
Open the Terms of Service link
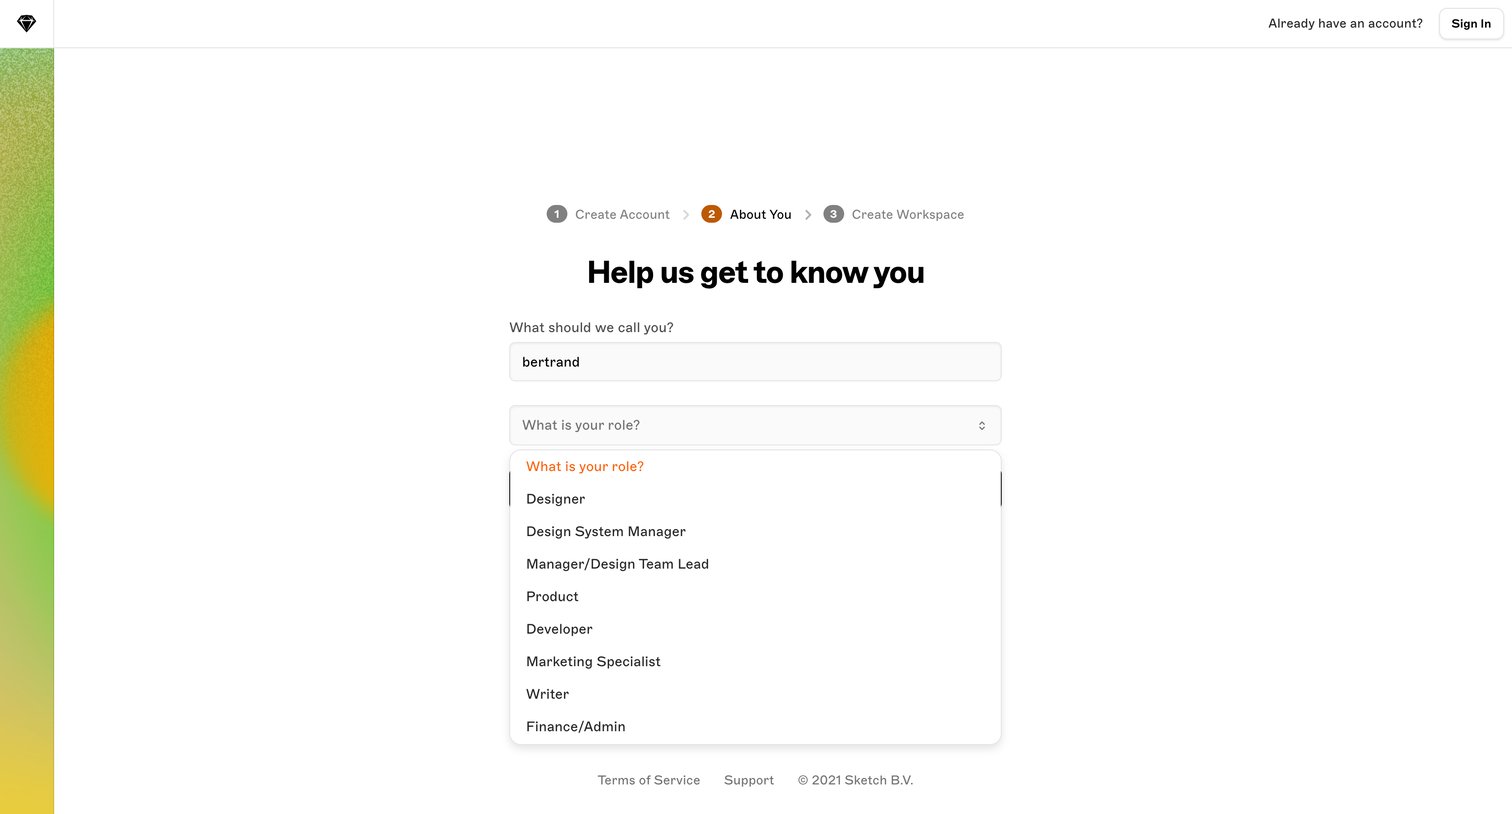[x=649, y=780]
